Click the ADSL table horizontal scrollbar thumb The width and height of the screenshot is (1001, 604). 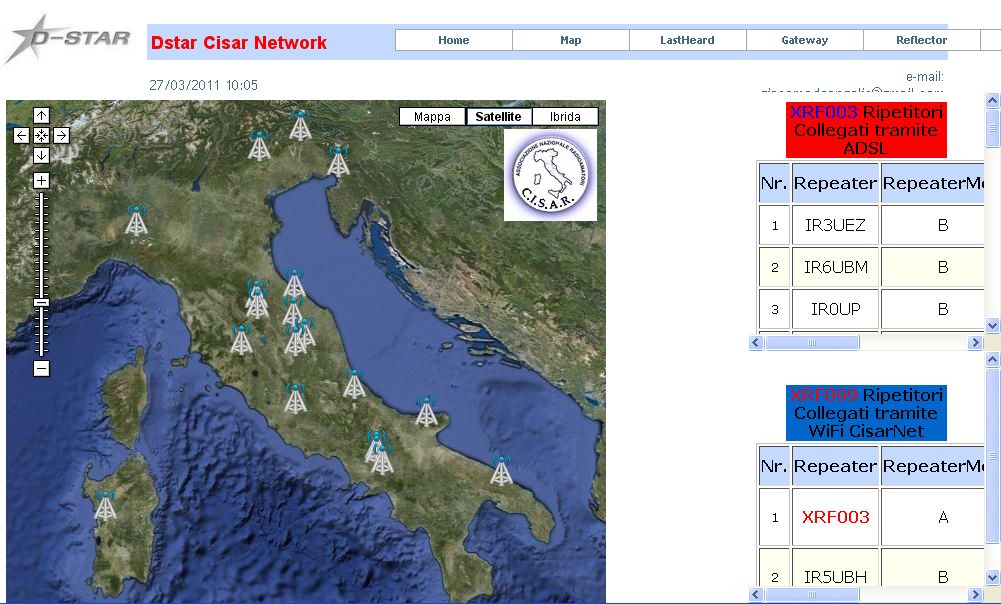(x=812, y=343)
